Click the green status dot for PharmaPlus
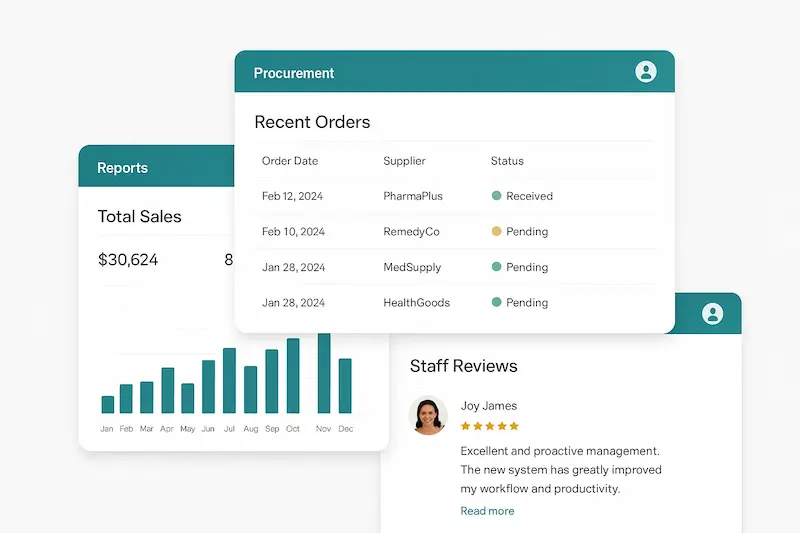The height and width of the screenshot is (533, 800). tap(496, 195)
